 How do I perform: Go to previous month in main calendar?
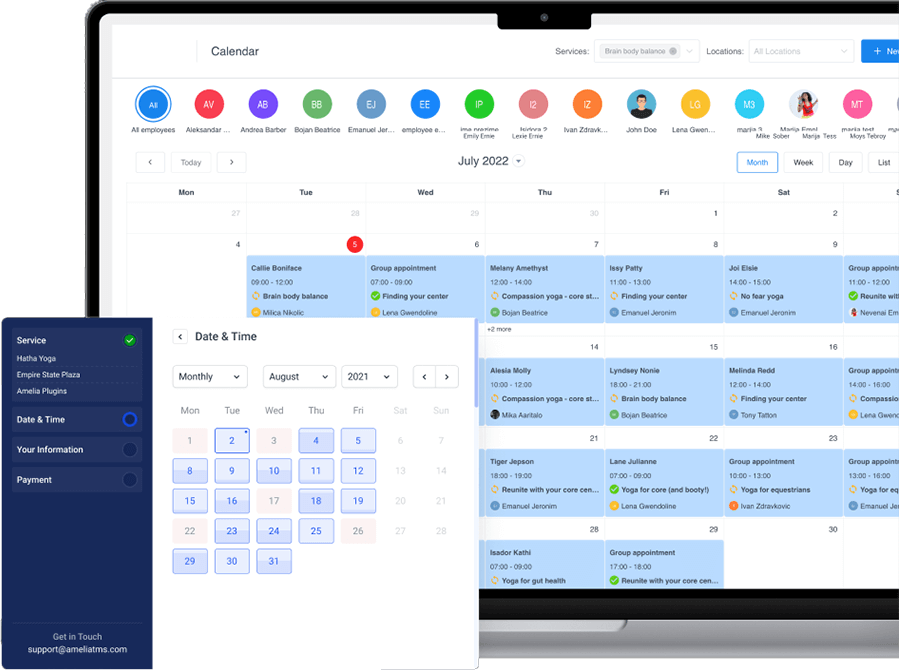point(150,162)
